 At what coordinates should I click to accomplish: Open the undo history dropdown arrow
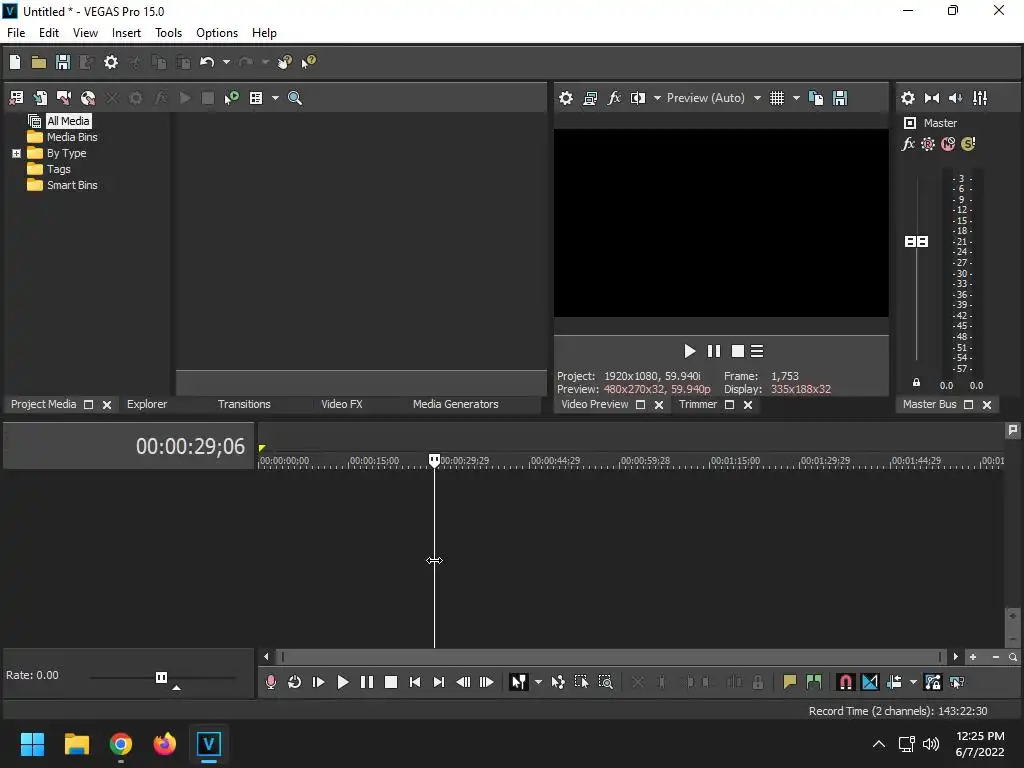(x=226, y=62)
